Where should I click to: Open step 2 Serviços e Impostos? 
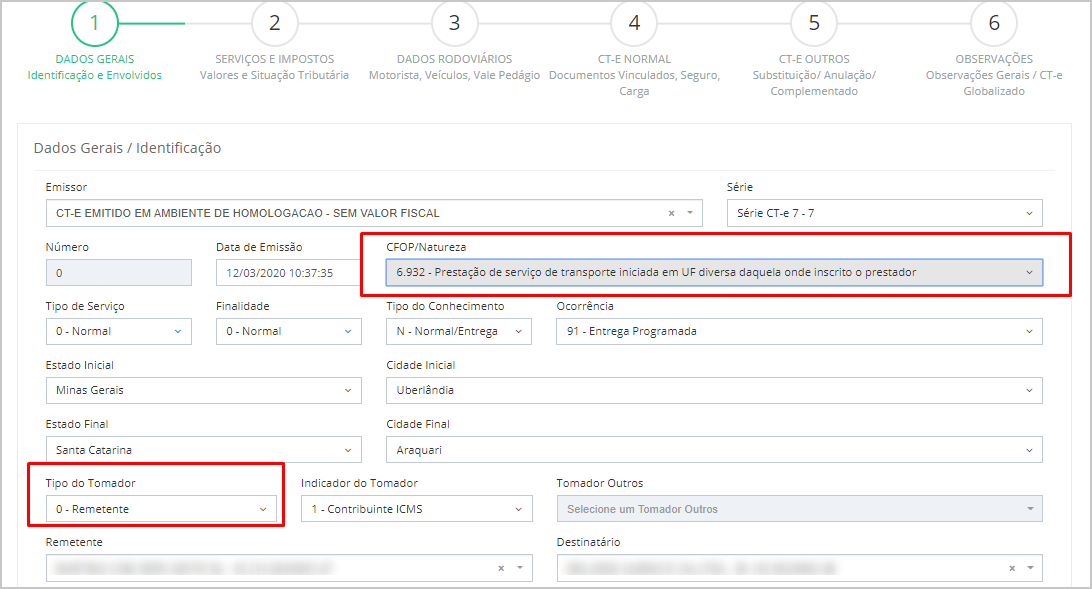(x=274, y=23)
